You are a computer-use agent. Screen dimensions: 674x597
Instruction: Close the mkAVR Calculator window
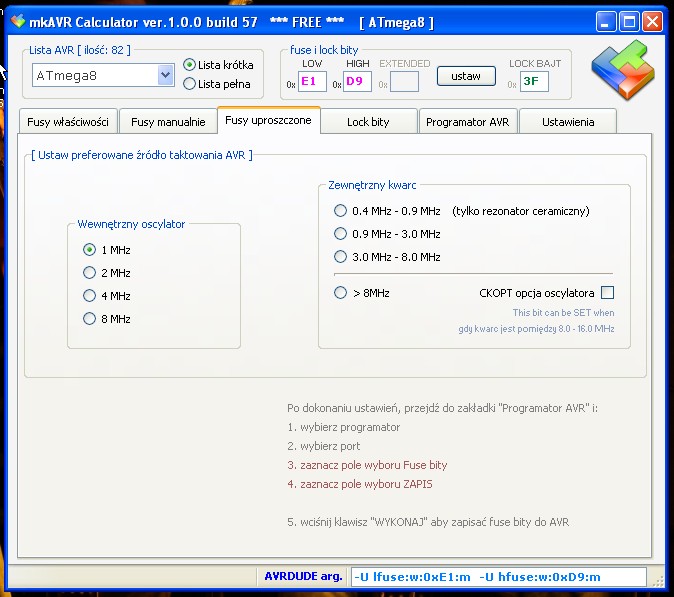click(x=653, y=21)
